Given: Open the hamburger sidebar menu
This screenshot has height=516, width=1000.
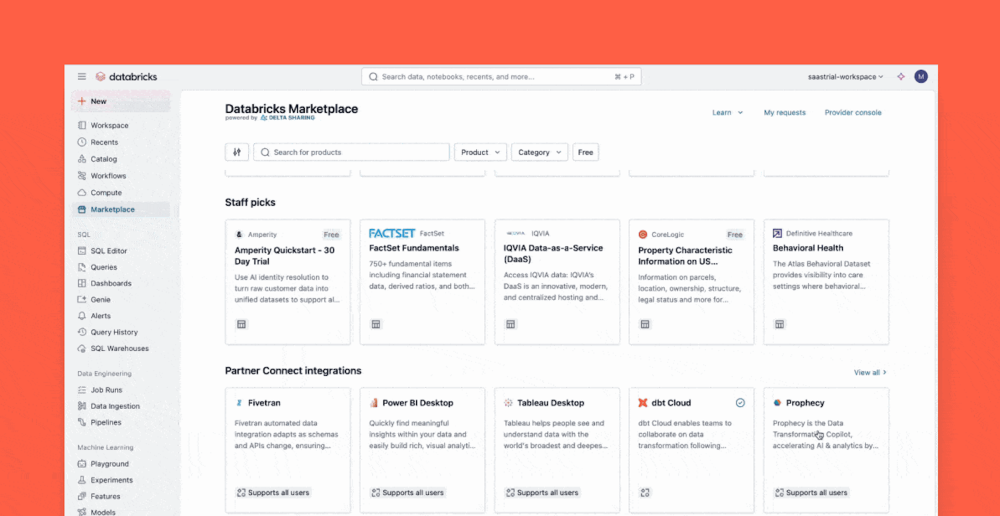Looking at the screenshot, I should [82, 77].
